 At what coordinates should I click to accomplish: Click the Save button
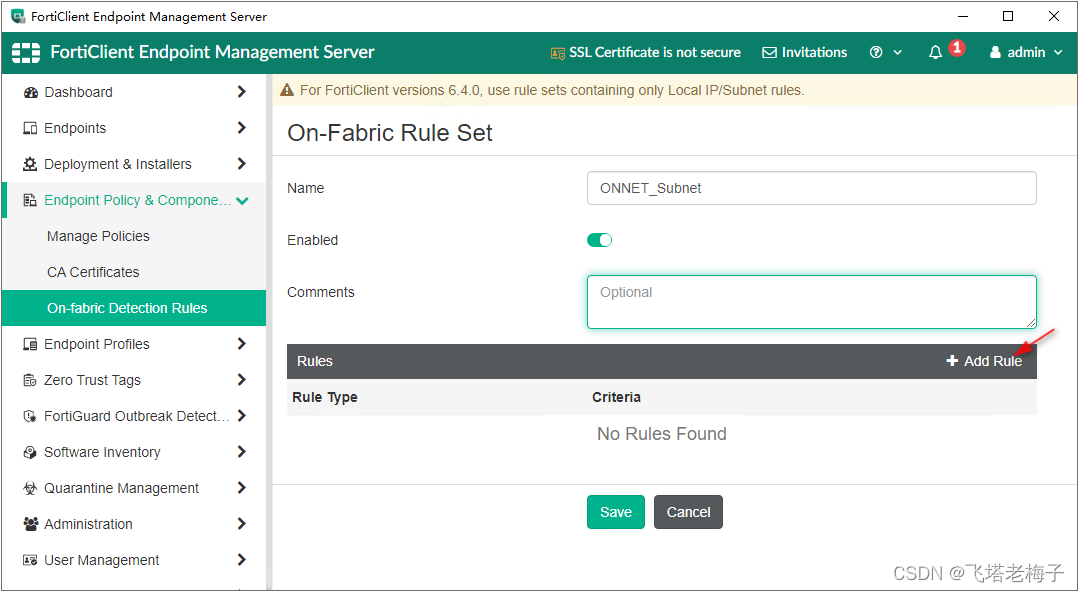(616, 512)
